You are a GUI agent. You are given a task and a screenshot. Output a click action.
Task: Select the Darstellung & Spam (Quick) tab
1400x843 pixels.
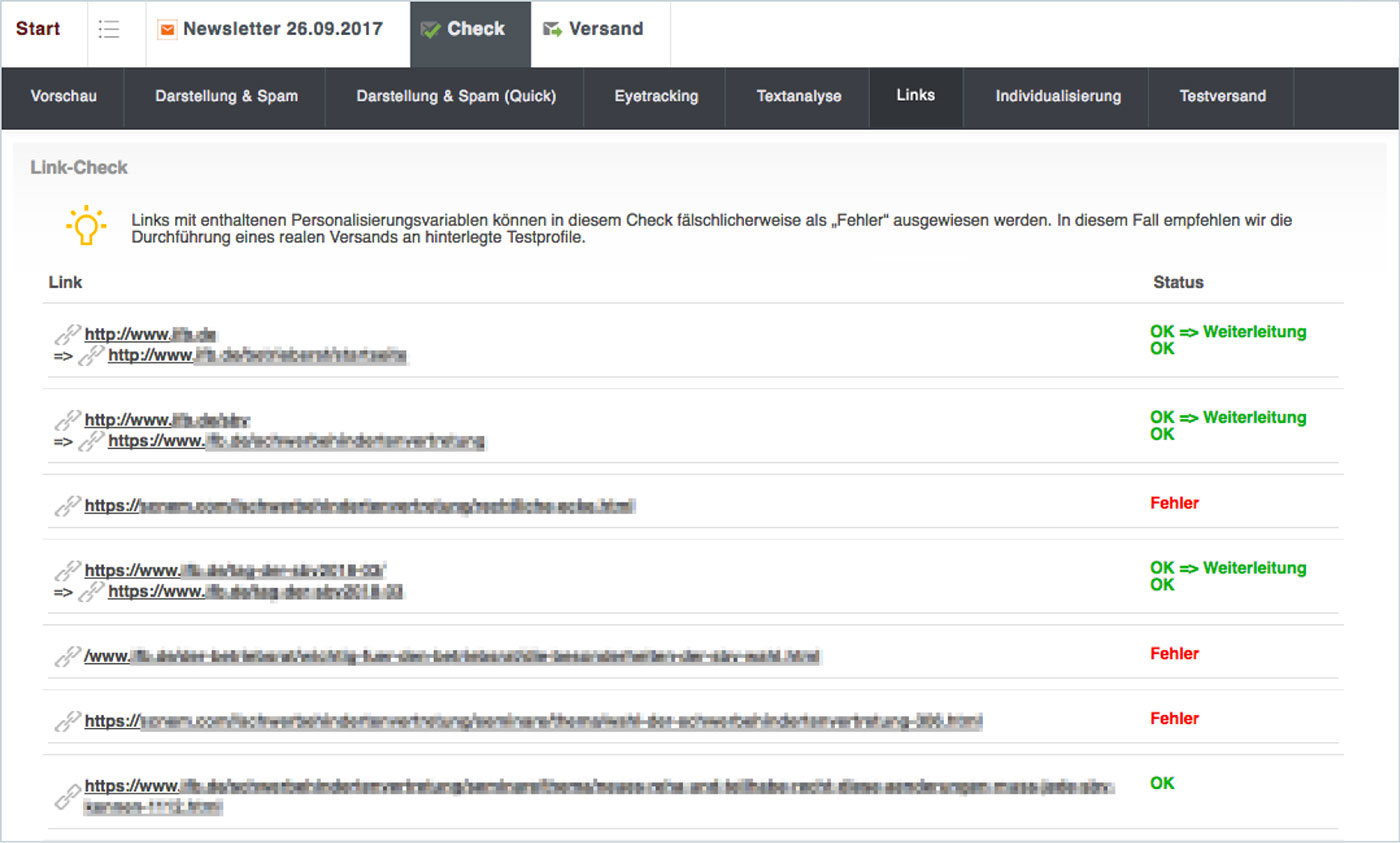tap(456, 97)
